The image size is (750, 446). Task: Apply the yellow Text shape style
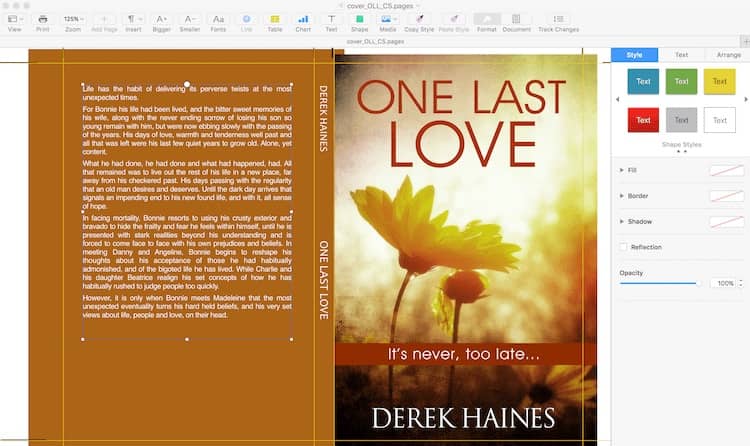pyautogui.click(x=719, y=81)
